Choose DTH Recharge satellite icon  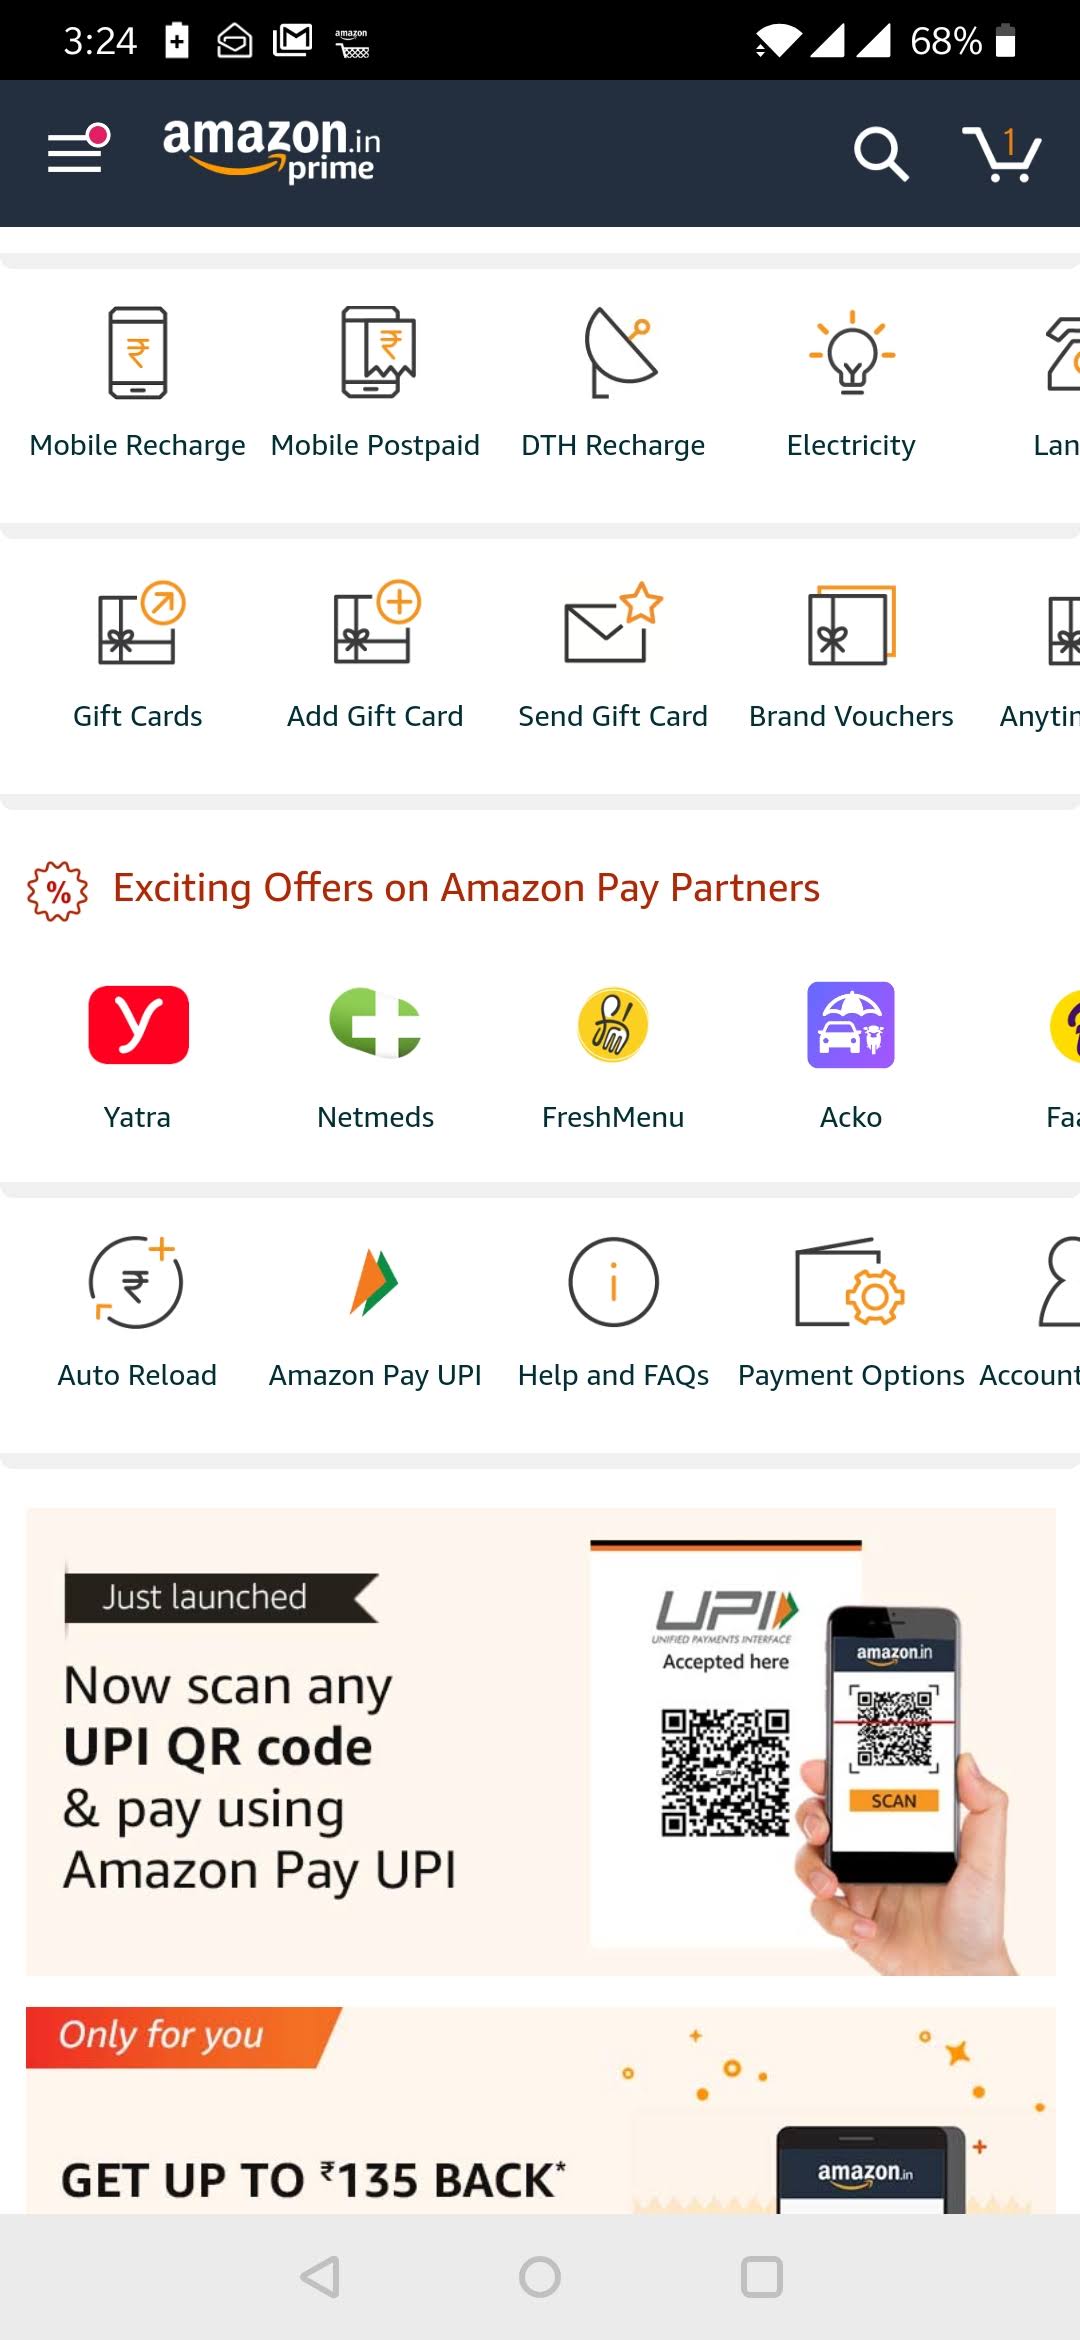(620, 353)
